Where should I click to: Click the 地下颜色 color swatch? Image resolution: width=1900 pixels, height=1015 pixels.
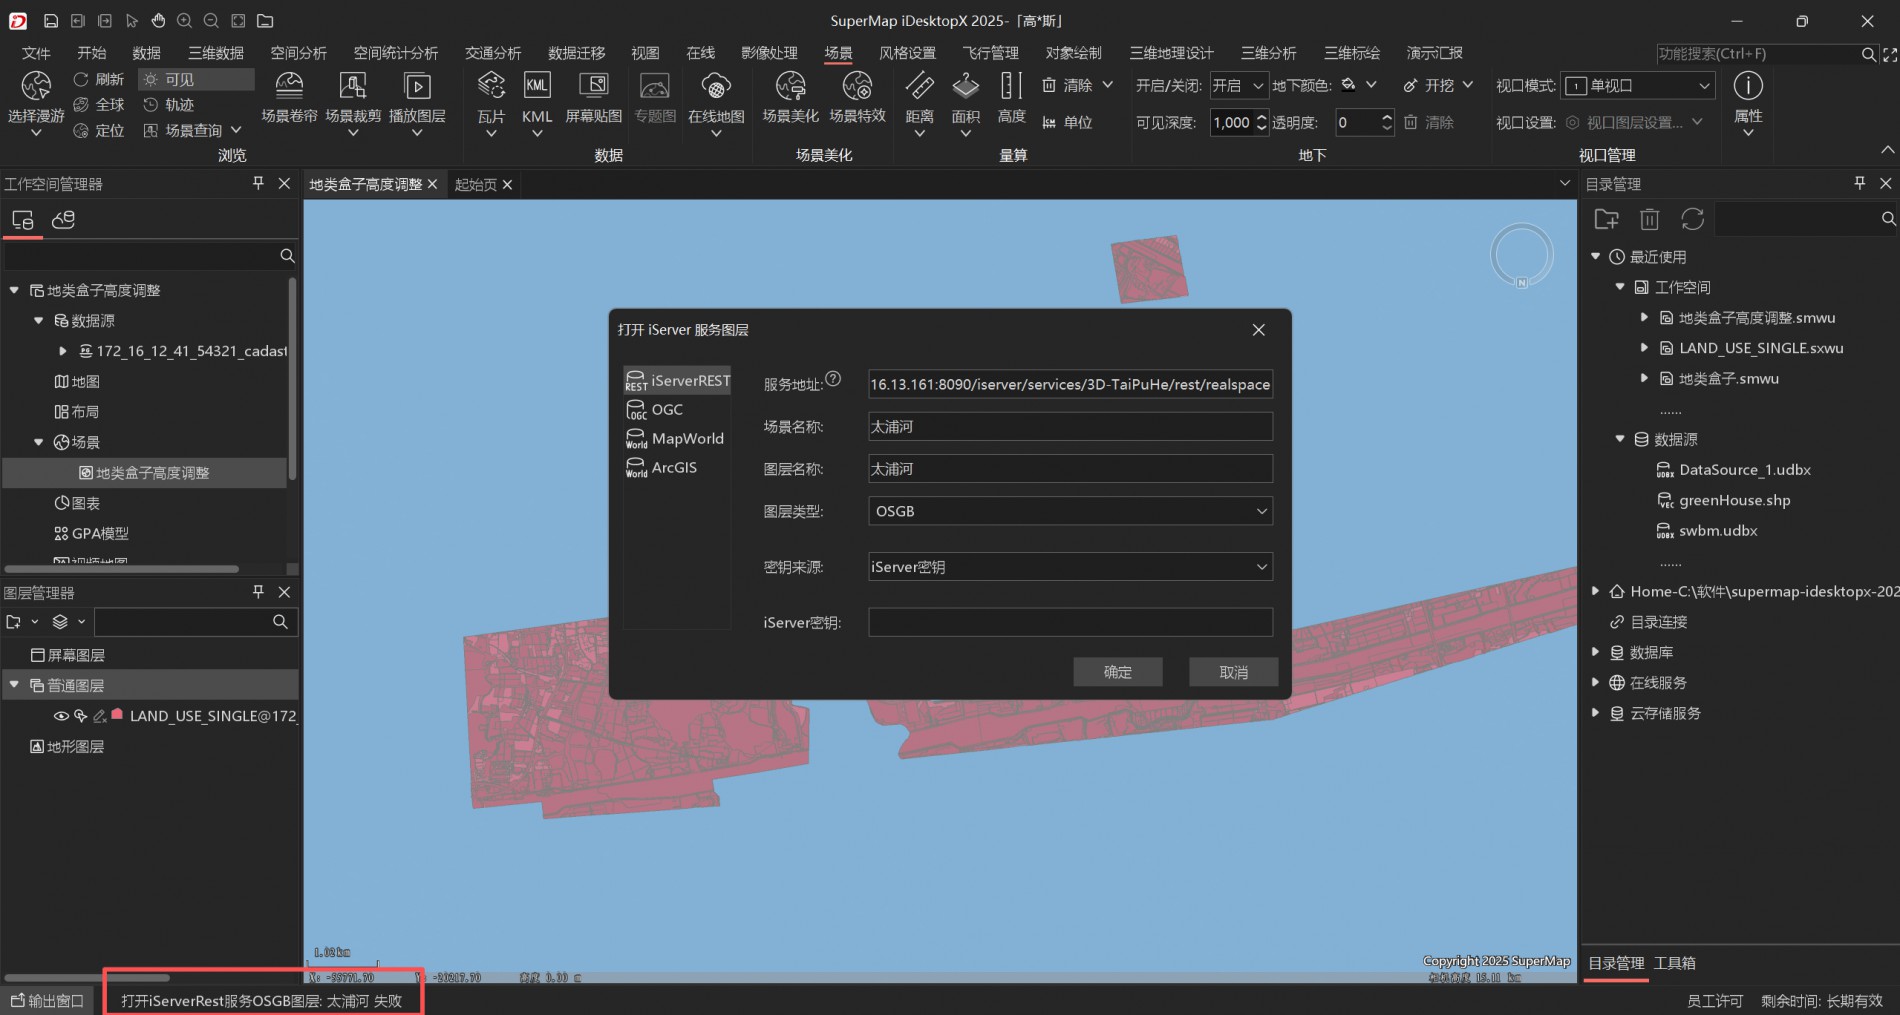[1349, 85]
